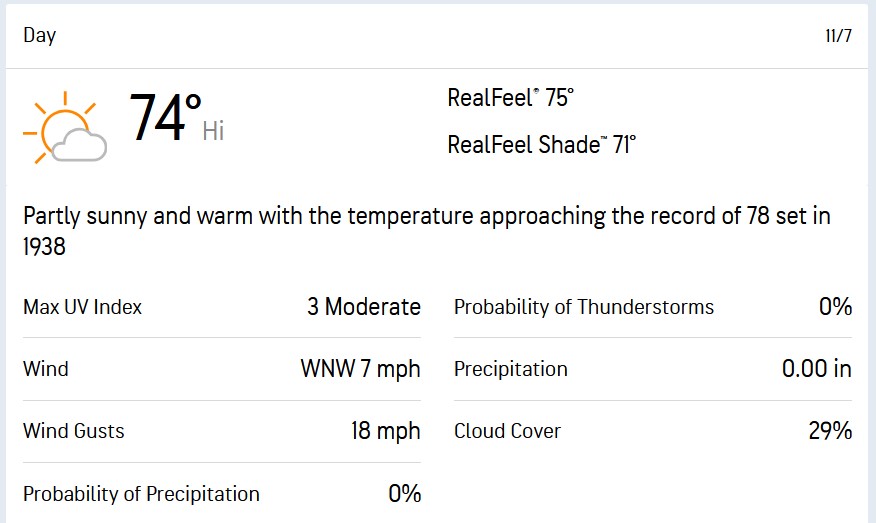Image resolution: width=876 pixels, height=523 pixels.
Task: Click the Probability of Precipitation label
Action: pyautogui.click(x=141, y=494)
